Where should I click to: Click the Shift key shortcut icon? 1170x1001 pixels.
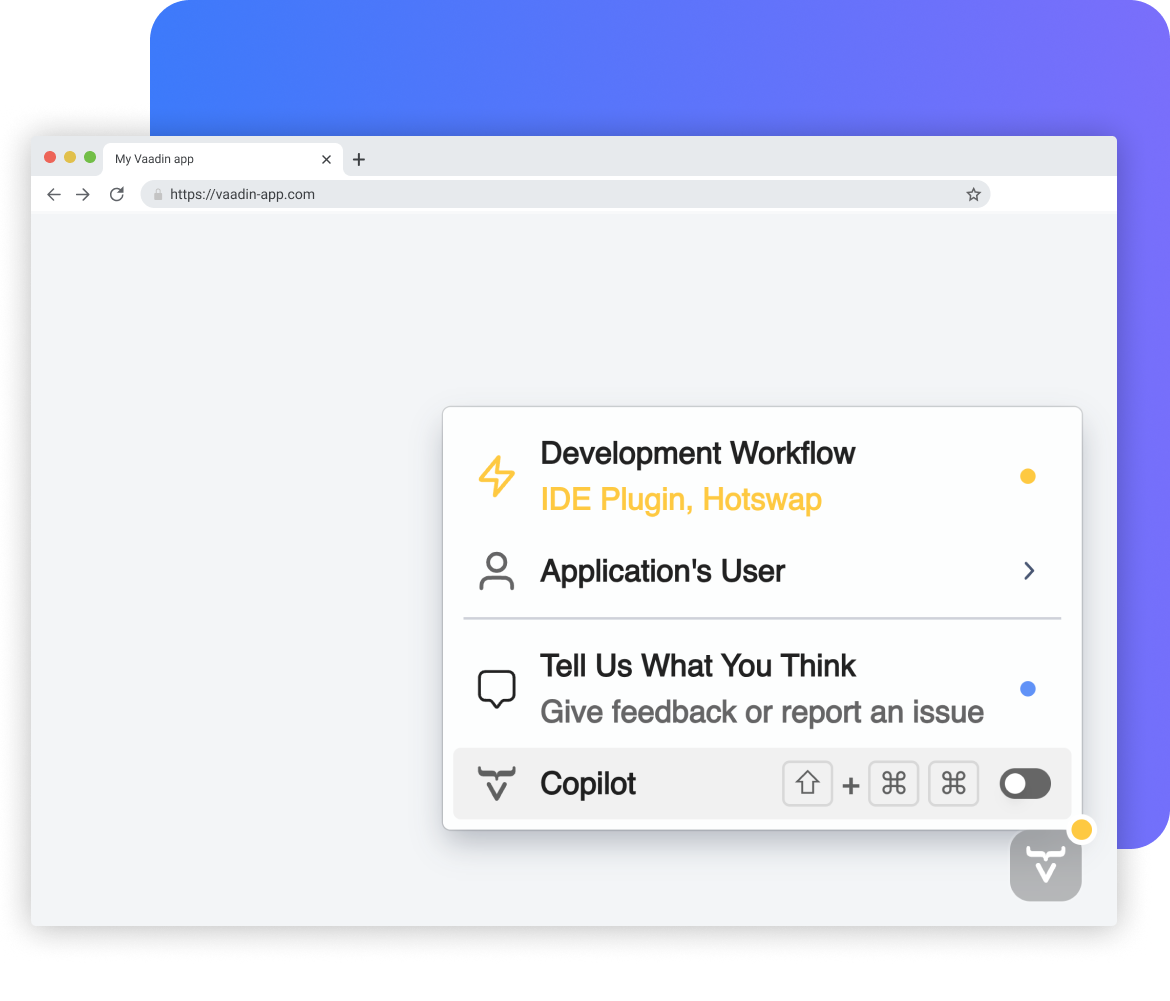807,784
